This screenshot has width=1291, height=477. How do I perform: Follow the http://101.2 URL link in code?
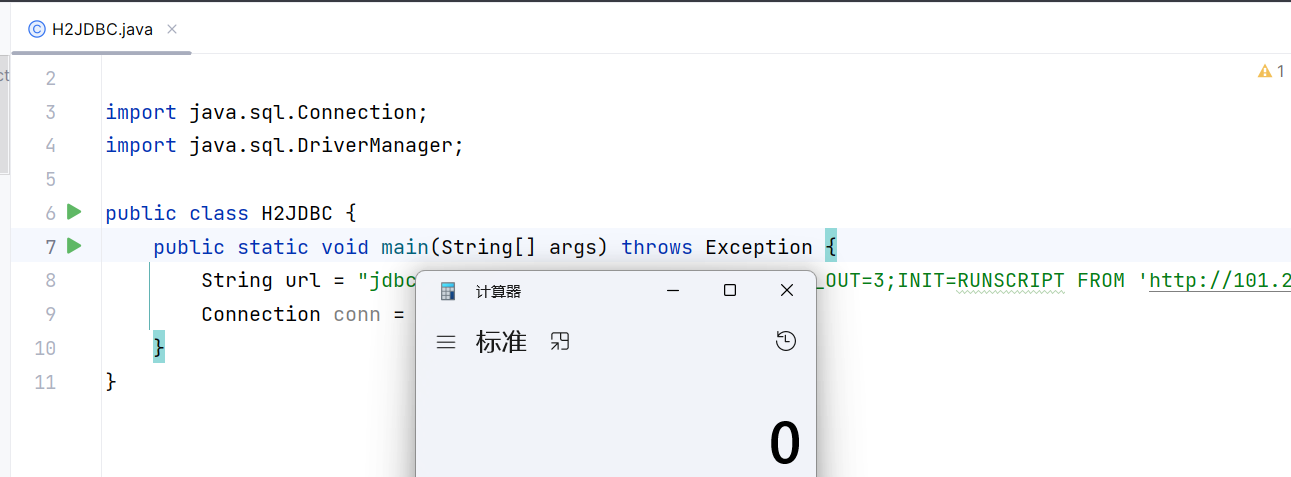pyautogui.click(x=1220, y=281)
